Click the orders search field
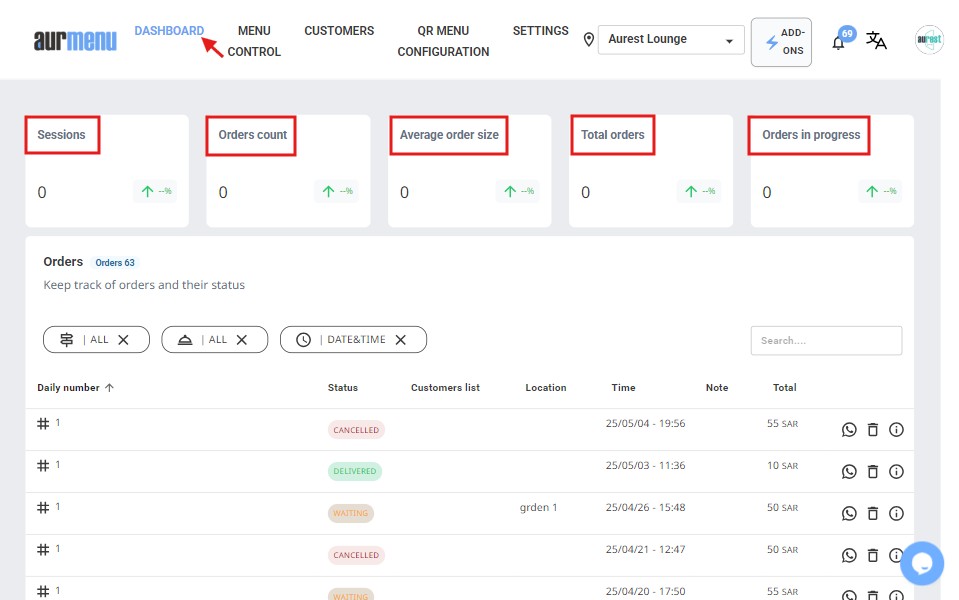Screen dimensions: 959x600 tap(826, 340)
